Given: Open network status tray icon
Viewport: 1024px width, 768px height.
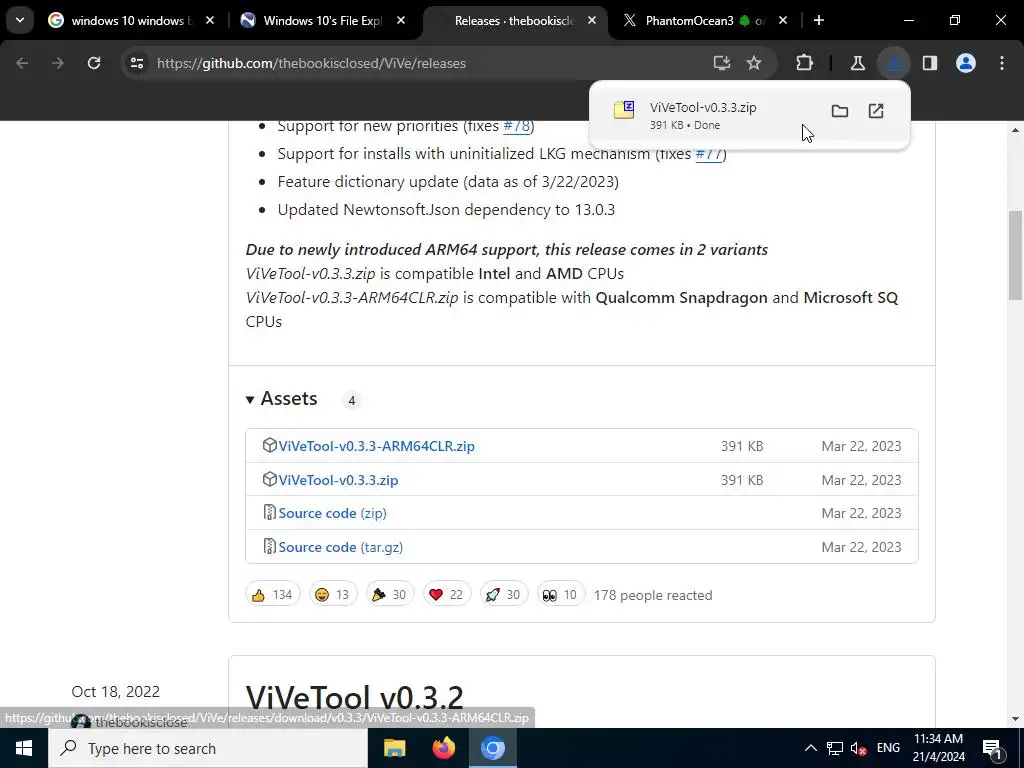Looking at the screenshot, I should coord(835,748).
